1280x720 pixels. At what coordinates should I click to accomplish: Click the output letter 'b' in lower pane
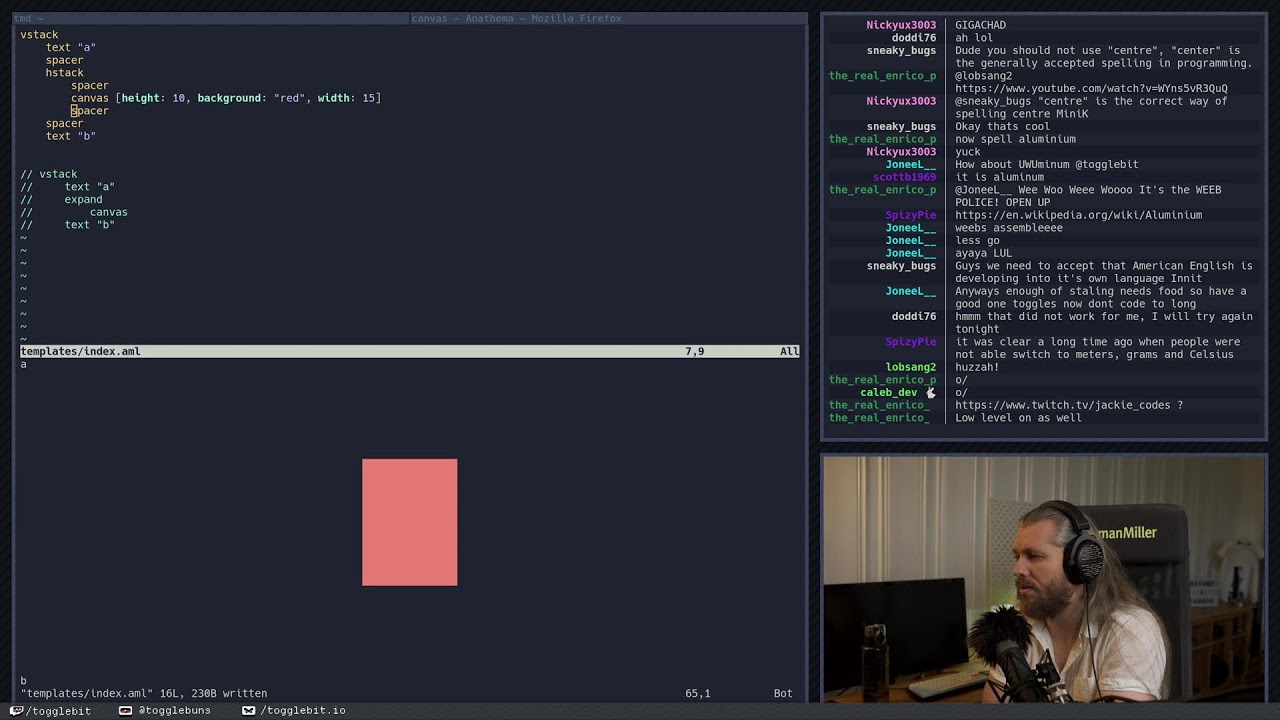click(23, 680)
